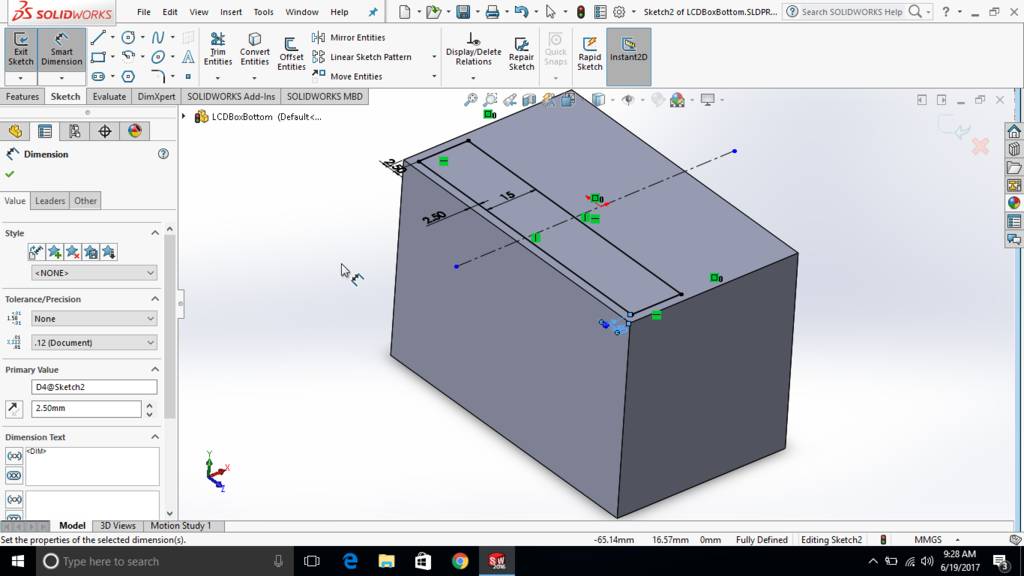Image resolution: width=1024 pixels, height=576 pixels.
Task: Open the DimXpertManager panel tab
Action: pyautogui.click(x=104, y=131)
